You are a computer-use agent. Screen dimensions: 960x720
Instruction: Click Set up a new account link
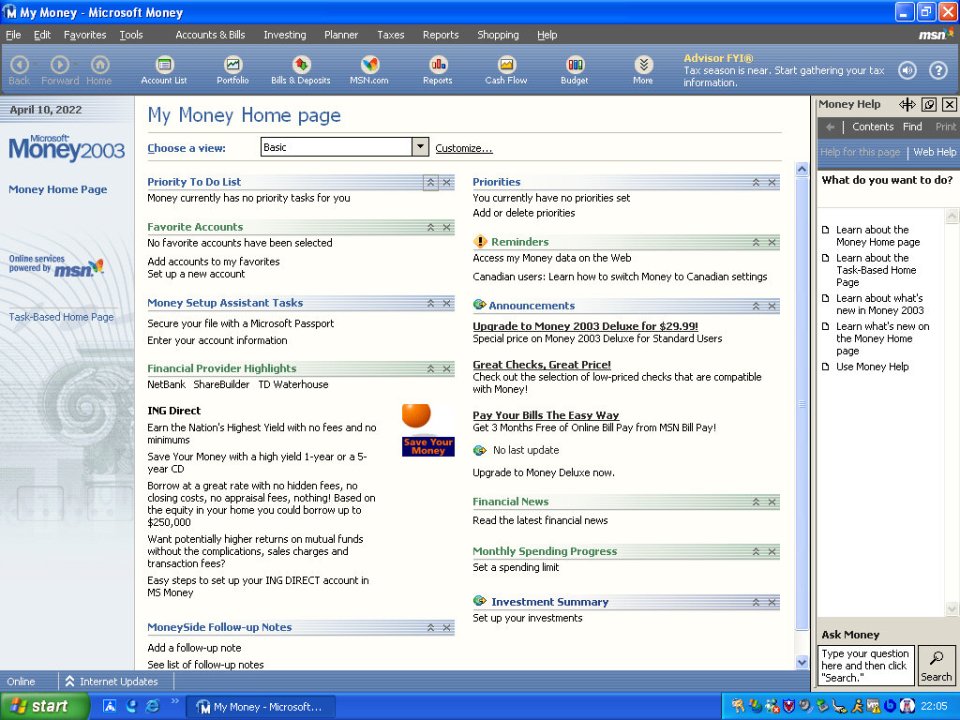click(196, 274)
